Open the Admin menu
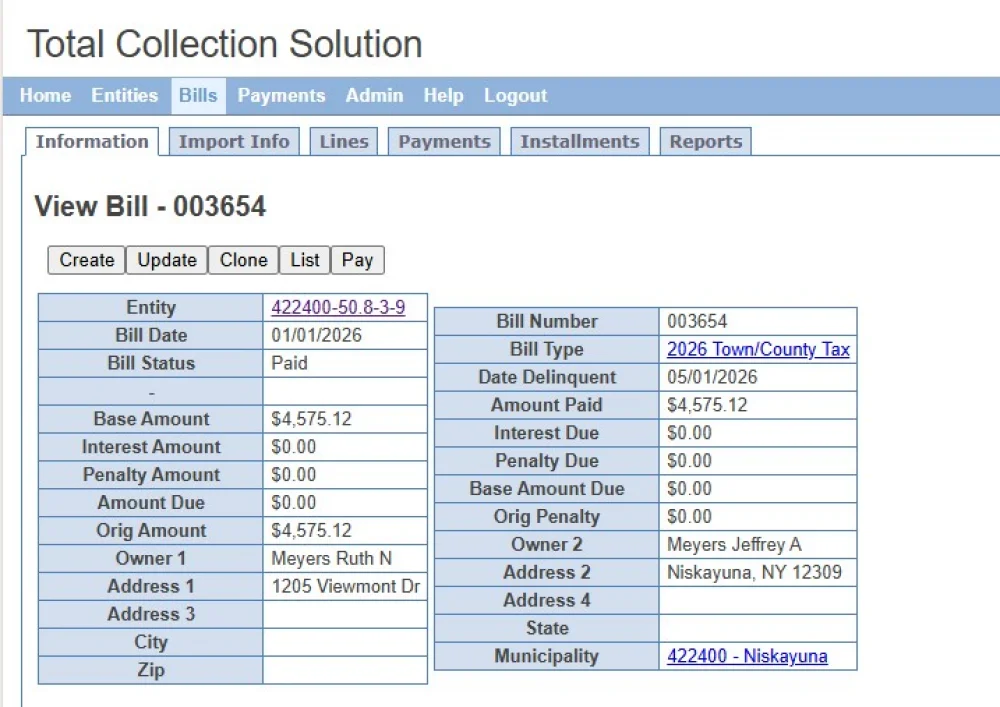 [374, 96]
